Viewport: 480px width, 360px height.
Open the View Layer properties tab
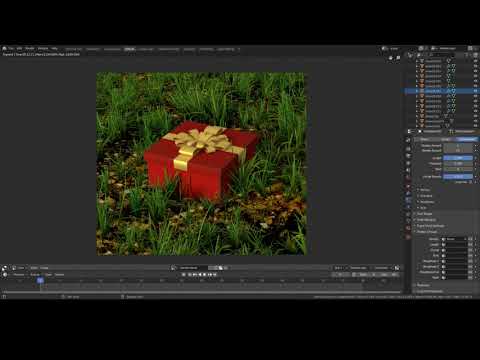pos(408,163)
